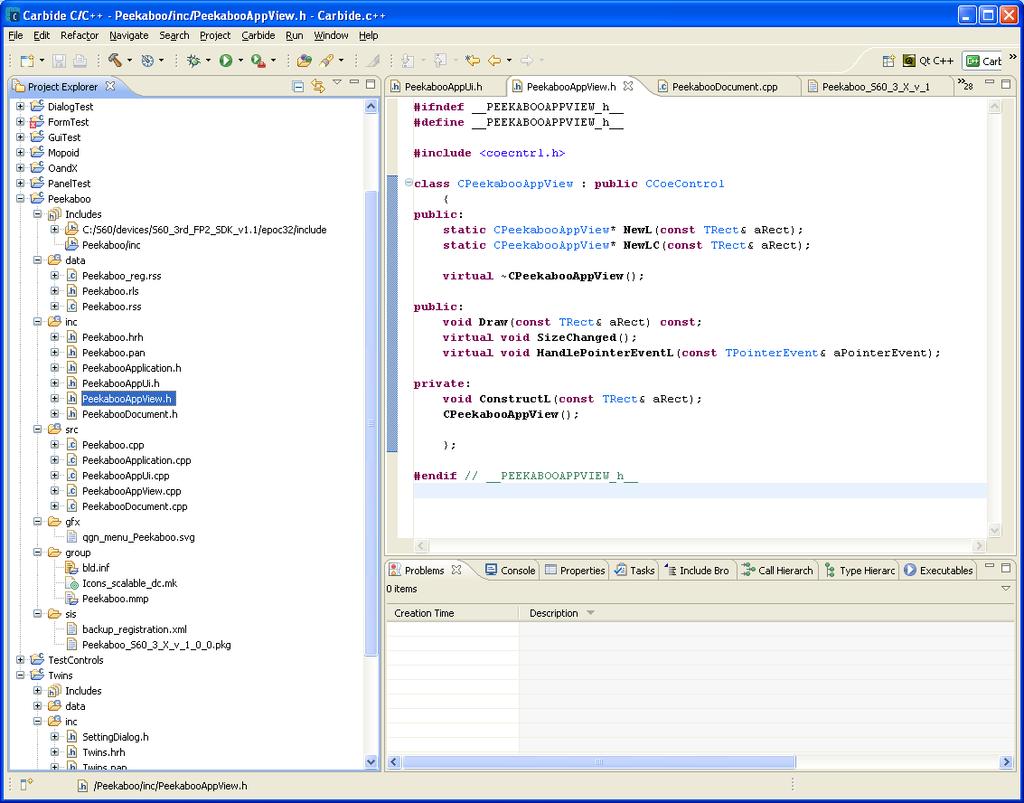The height and width of the screenshot is (803, 1024).
Task: Open dropdown next to Debug icon
Action: [208, 61]
